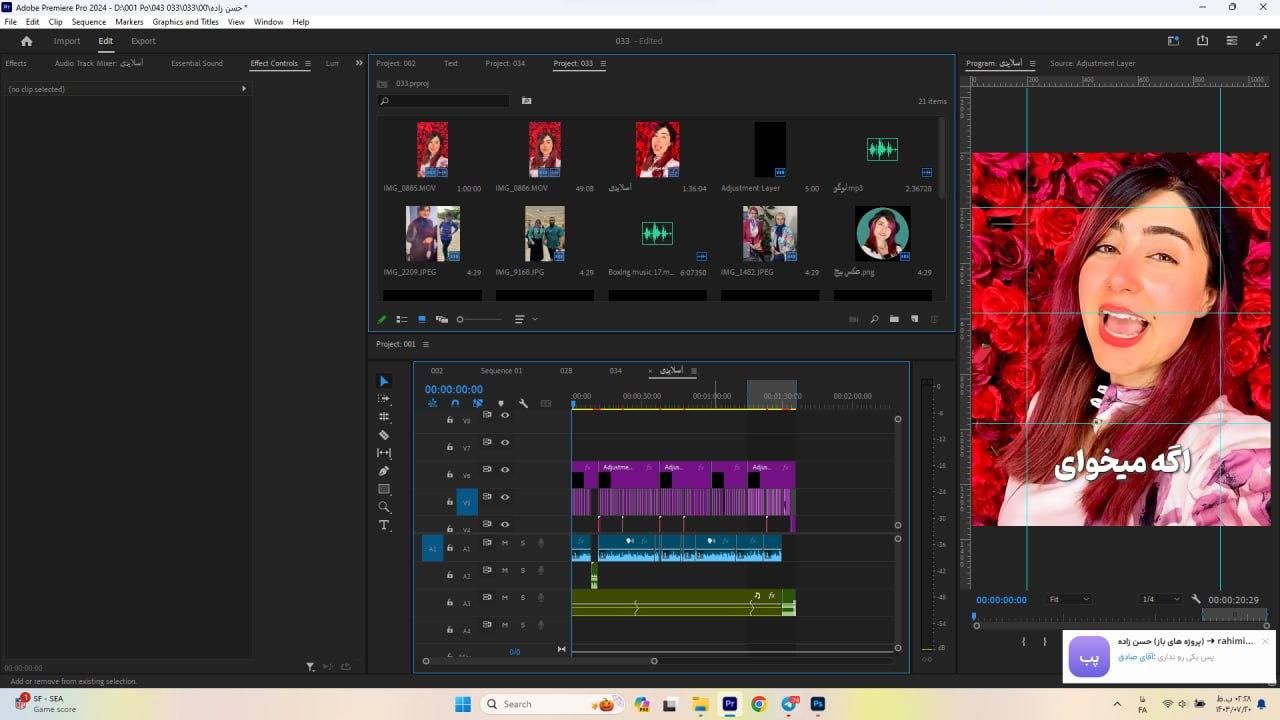The width and height of the screenshot is (1280, 720).
Task: Toggle project writable pencil icon
Action: [382, 319]
